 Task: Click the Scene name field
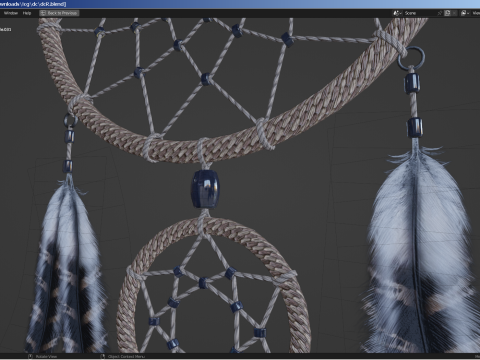[x=419, y=13]
